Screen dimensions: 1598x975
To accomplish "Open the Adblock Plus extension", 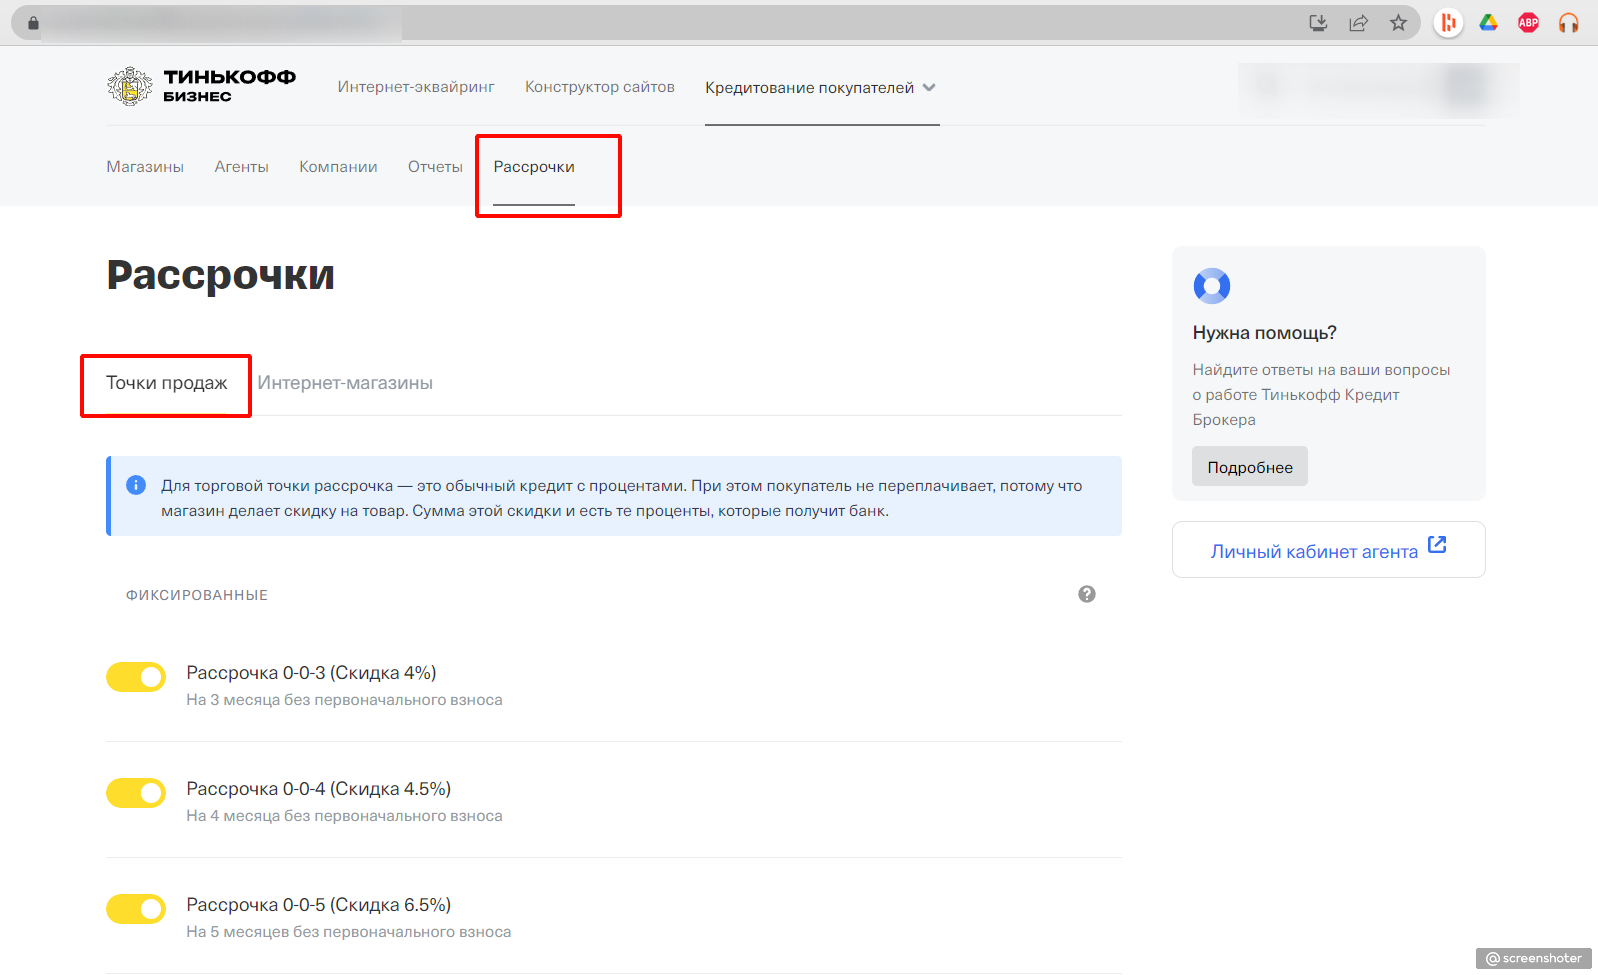I will point(1528,23).
